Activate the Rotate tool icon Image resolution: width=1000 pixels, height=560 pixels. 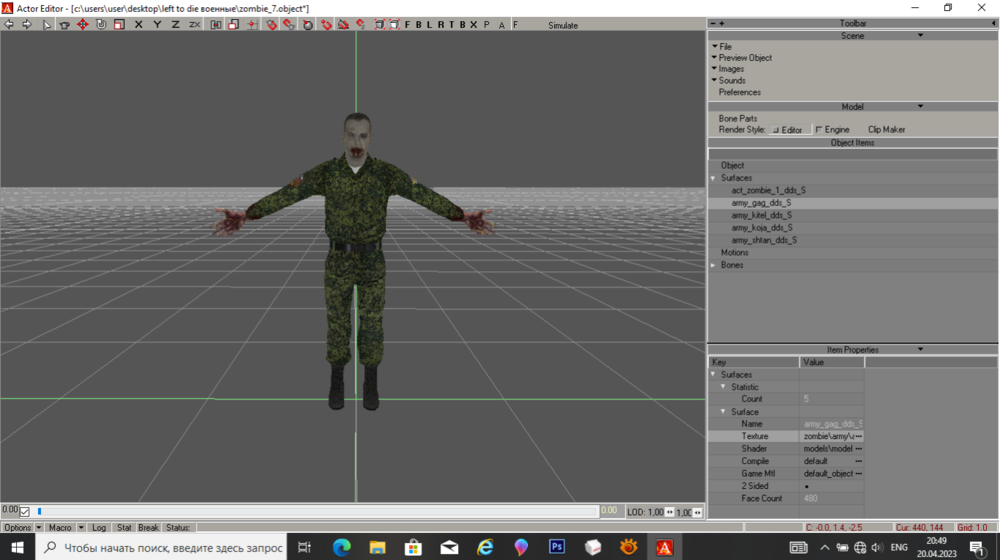tap(101, 24)
